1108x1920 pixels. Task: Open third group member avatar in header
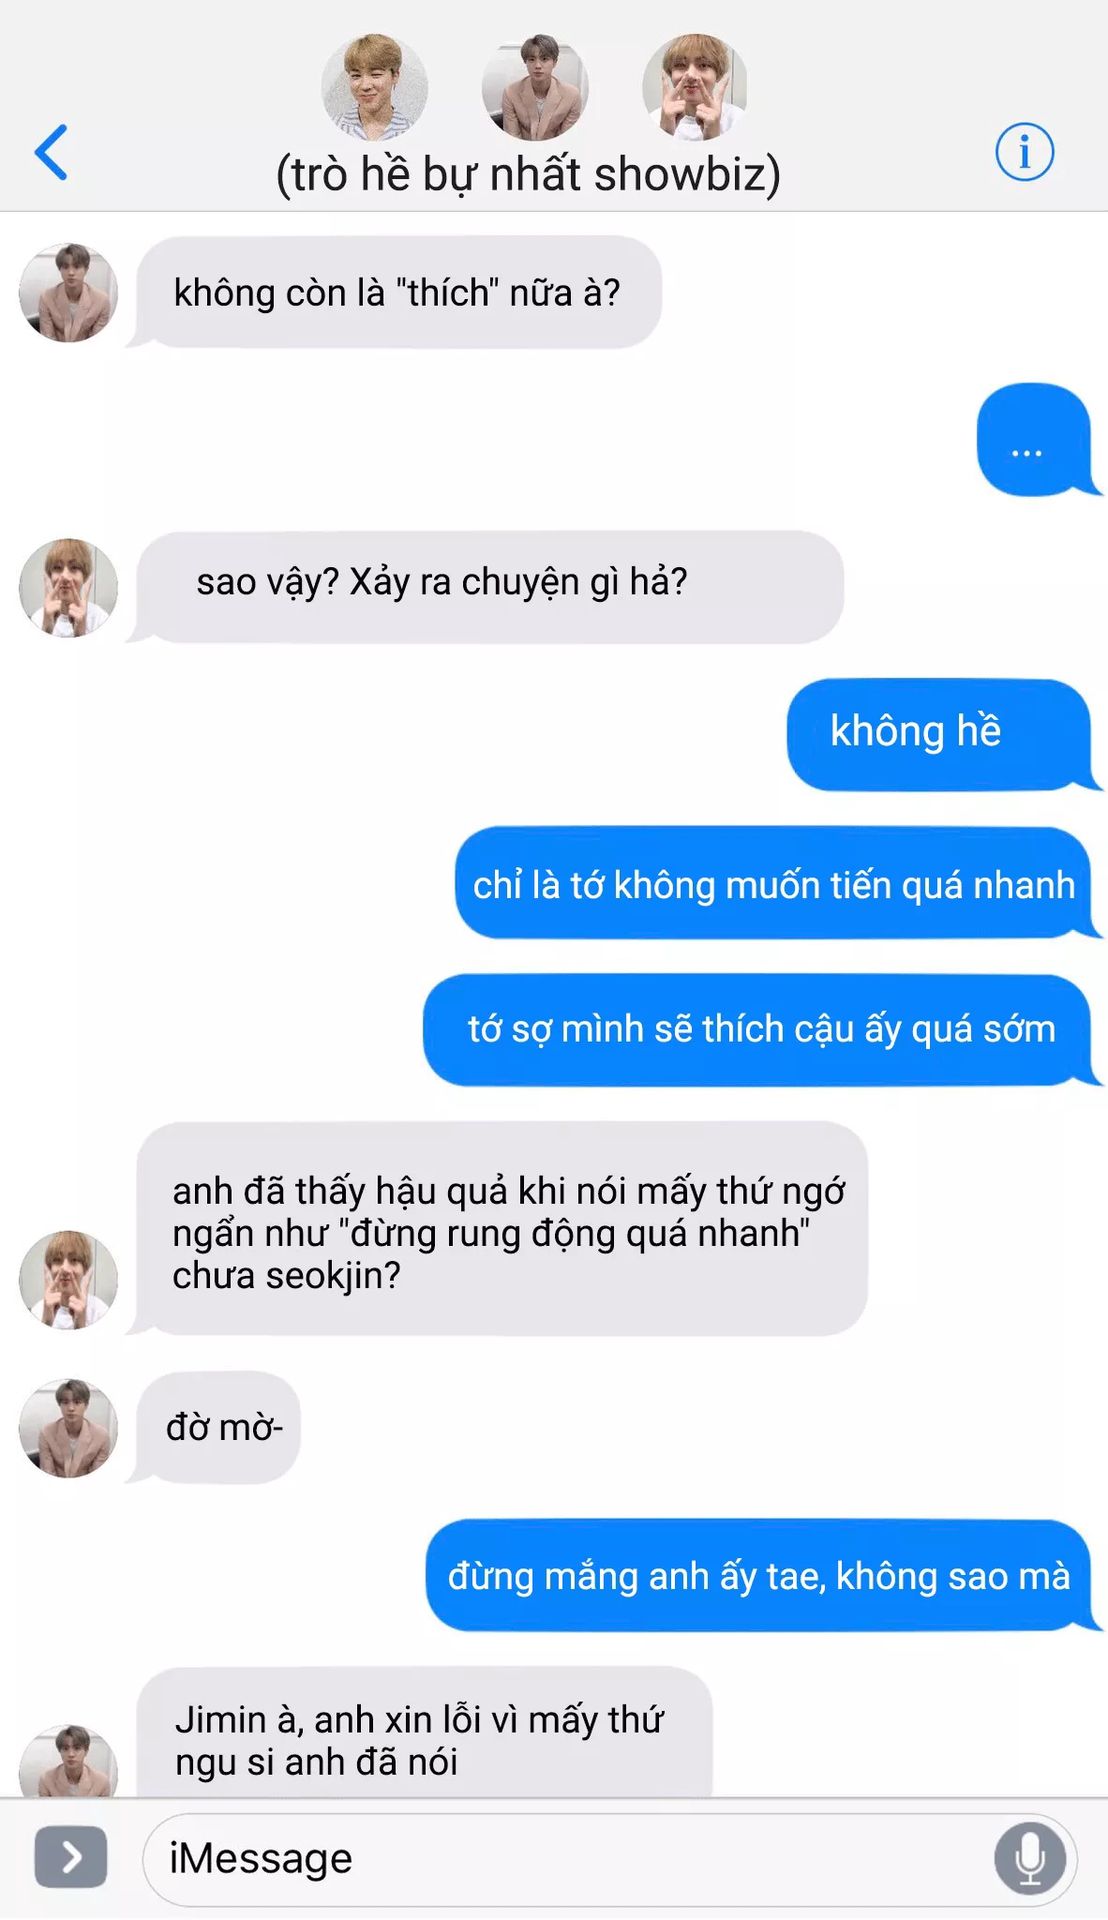click(696, 87)
